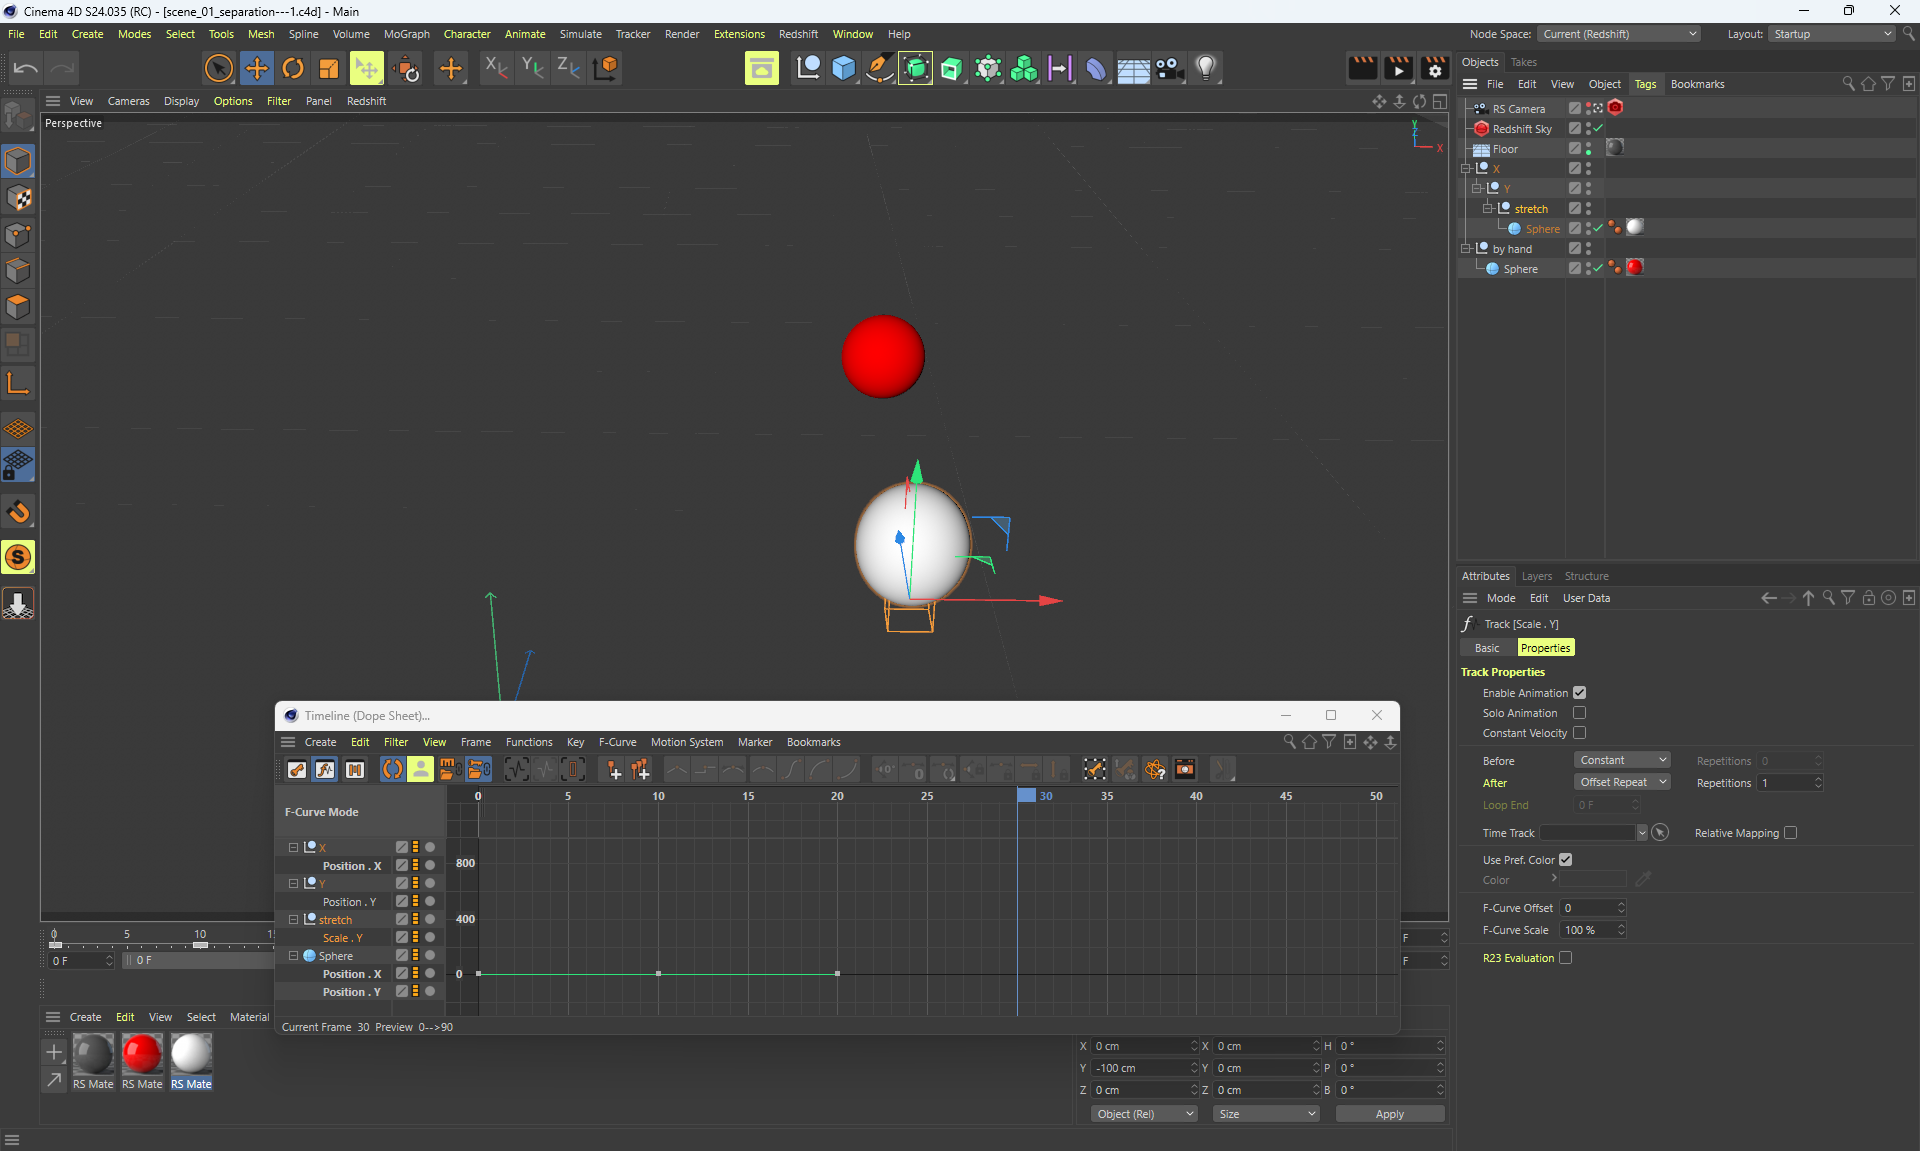Select the Move tool in top toolbar
The image size is (1920, 1151).
(x=257, y=68)
